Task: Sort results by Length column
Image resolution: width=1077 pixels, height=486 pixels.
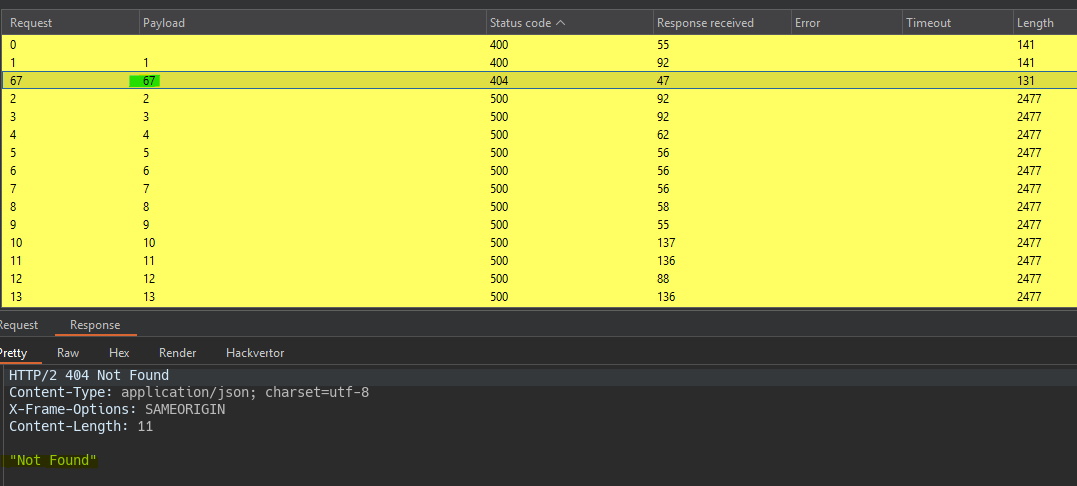Action: tap(1034, 23)
